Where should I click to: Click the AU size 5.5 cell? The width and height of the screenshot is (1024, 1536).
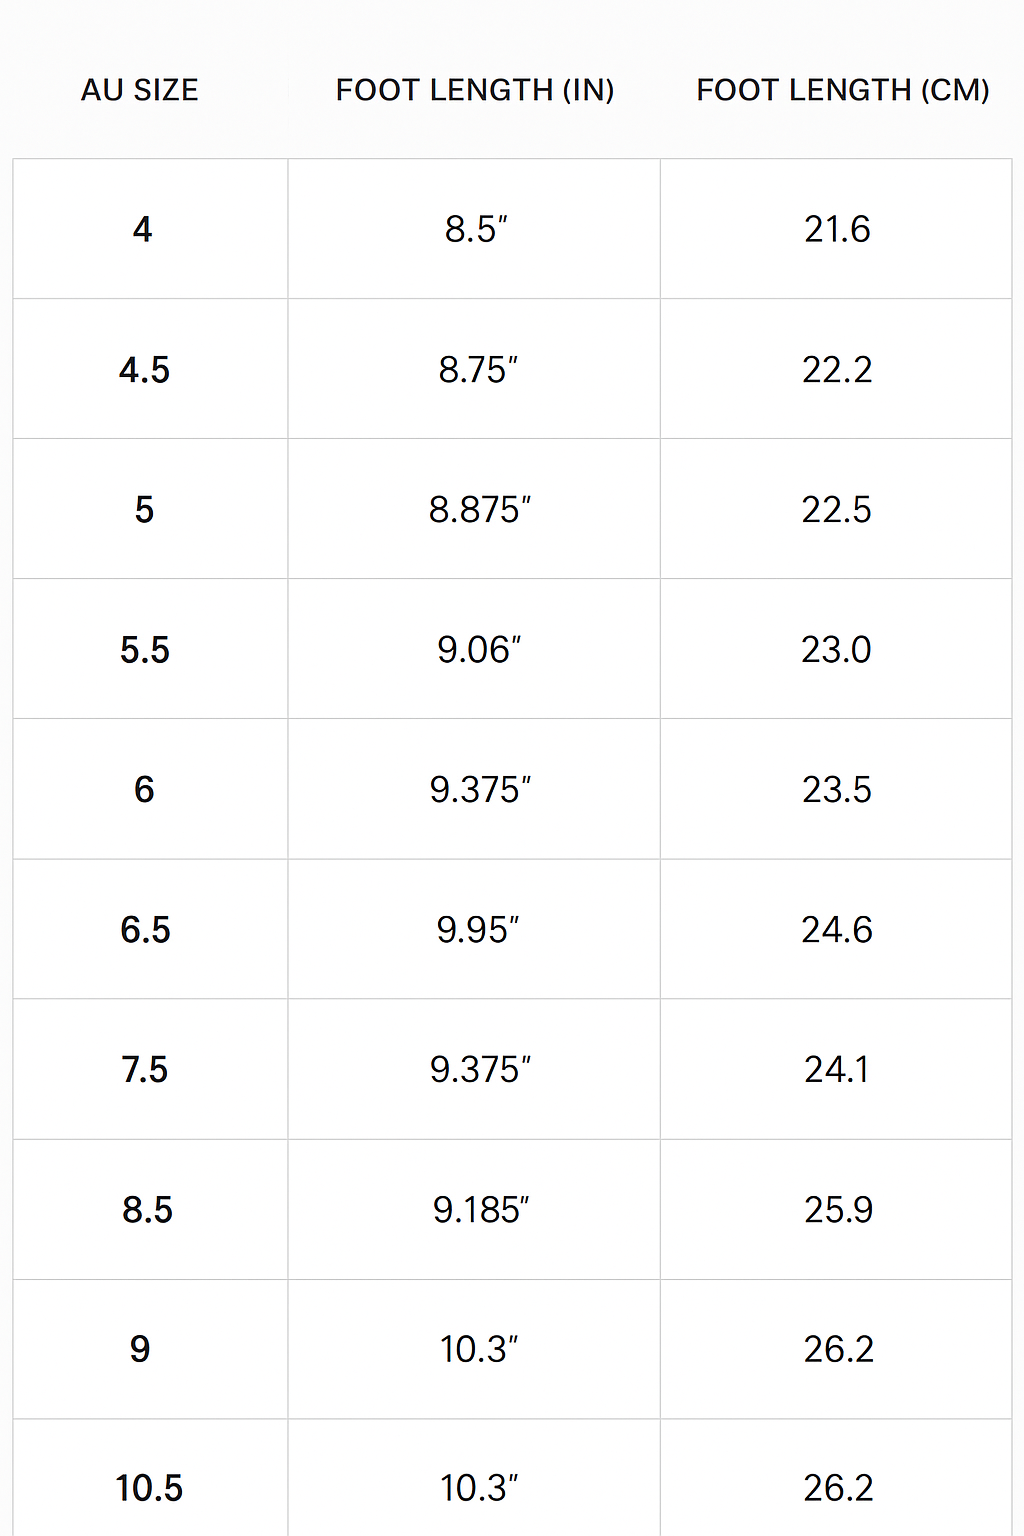145,650
